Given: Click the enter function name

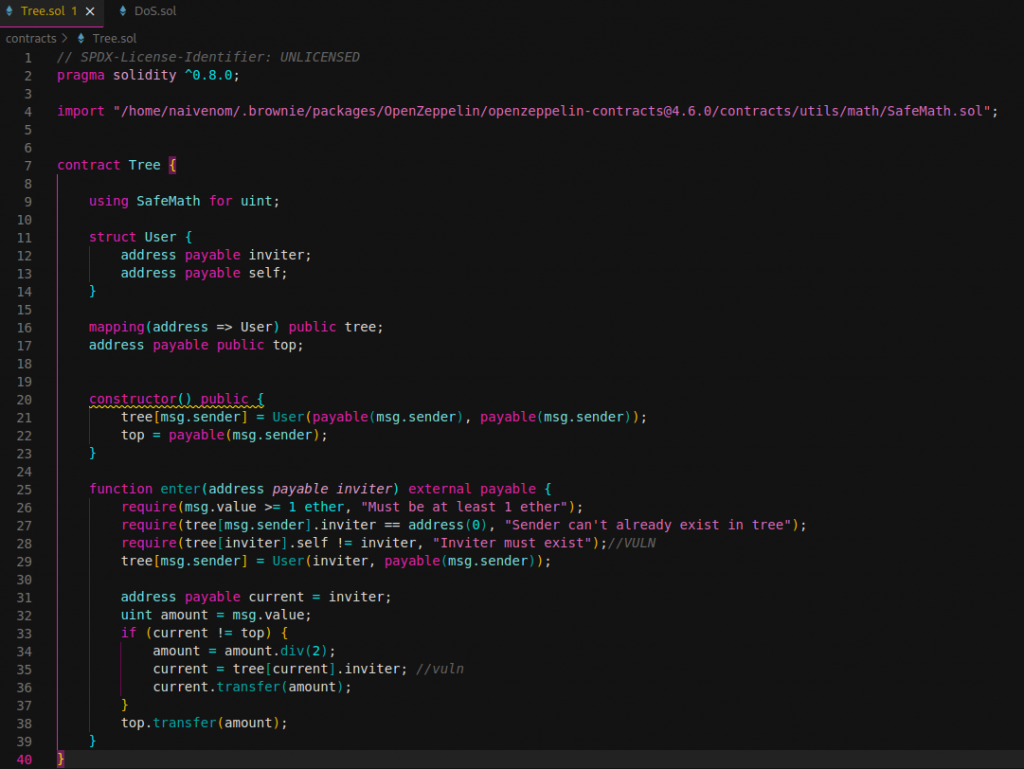Looking at the screenshot, I should tap(180, 489).
